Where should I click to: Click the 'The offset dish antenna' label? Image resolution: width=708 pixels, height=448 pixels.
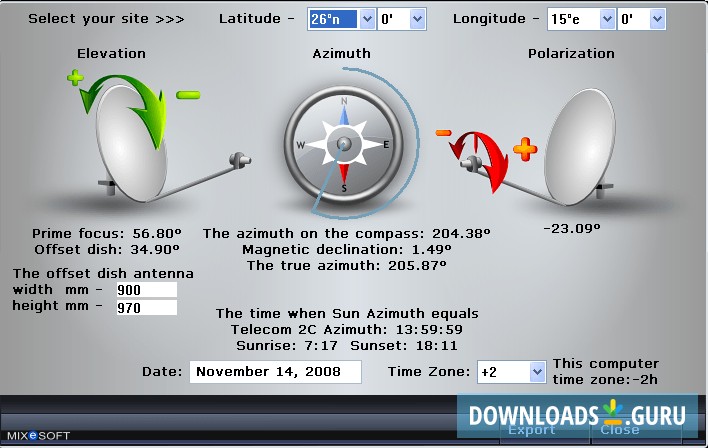[103, 274]
